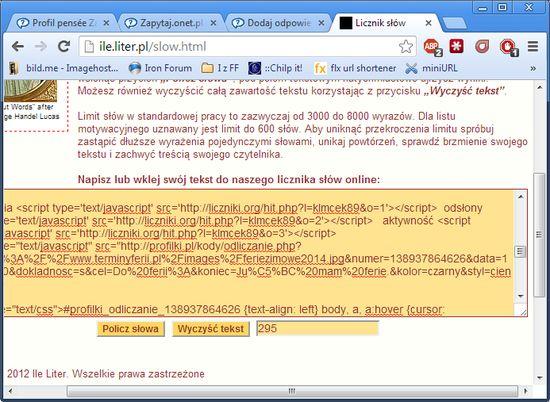This screenshot has width=550, height=402.
Task: Open the Adblock Plus extension icon
Action: coord(432,47)
